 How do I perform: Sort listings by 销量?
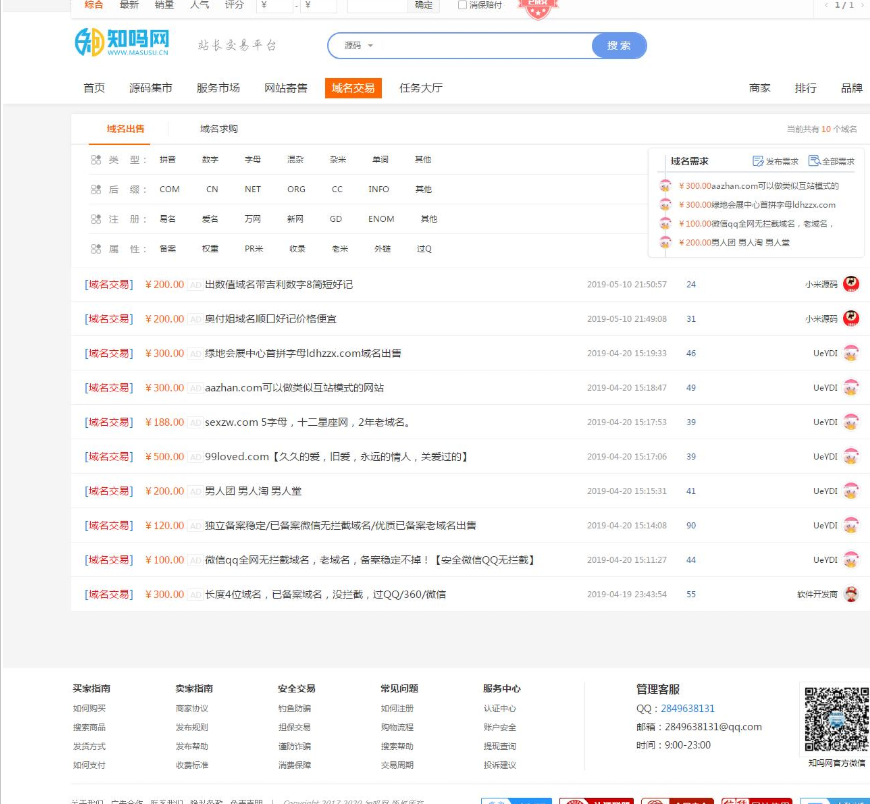(x=164, y=5)
